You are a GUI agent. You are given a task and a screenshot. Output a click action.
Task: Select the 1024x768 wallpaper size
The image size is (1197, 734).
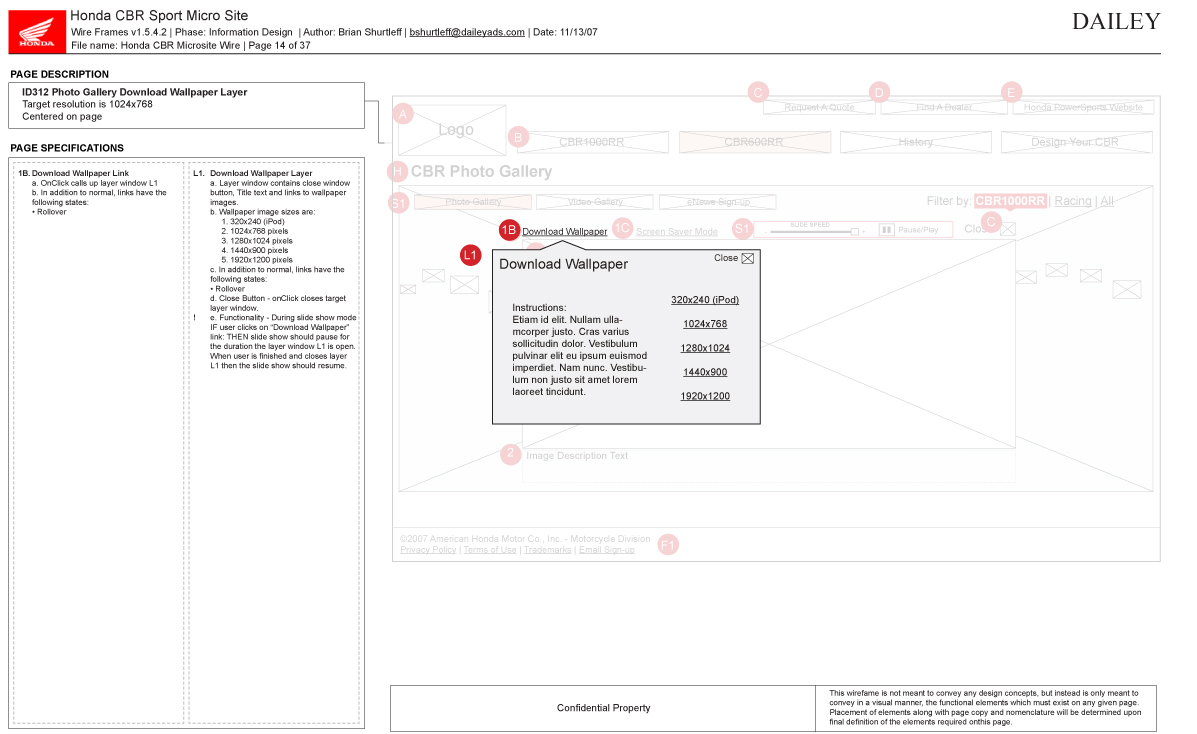click(705, 324)
